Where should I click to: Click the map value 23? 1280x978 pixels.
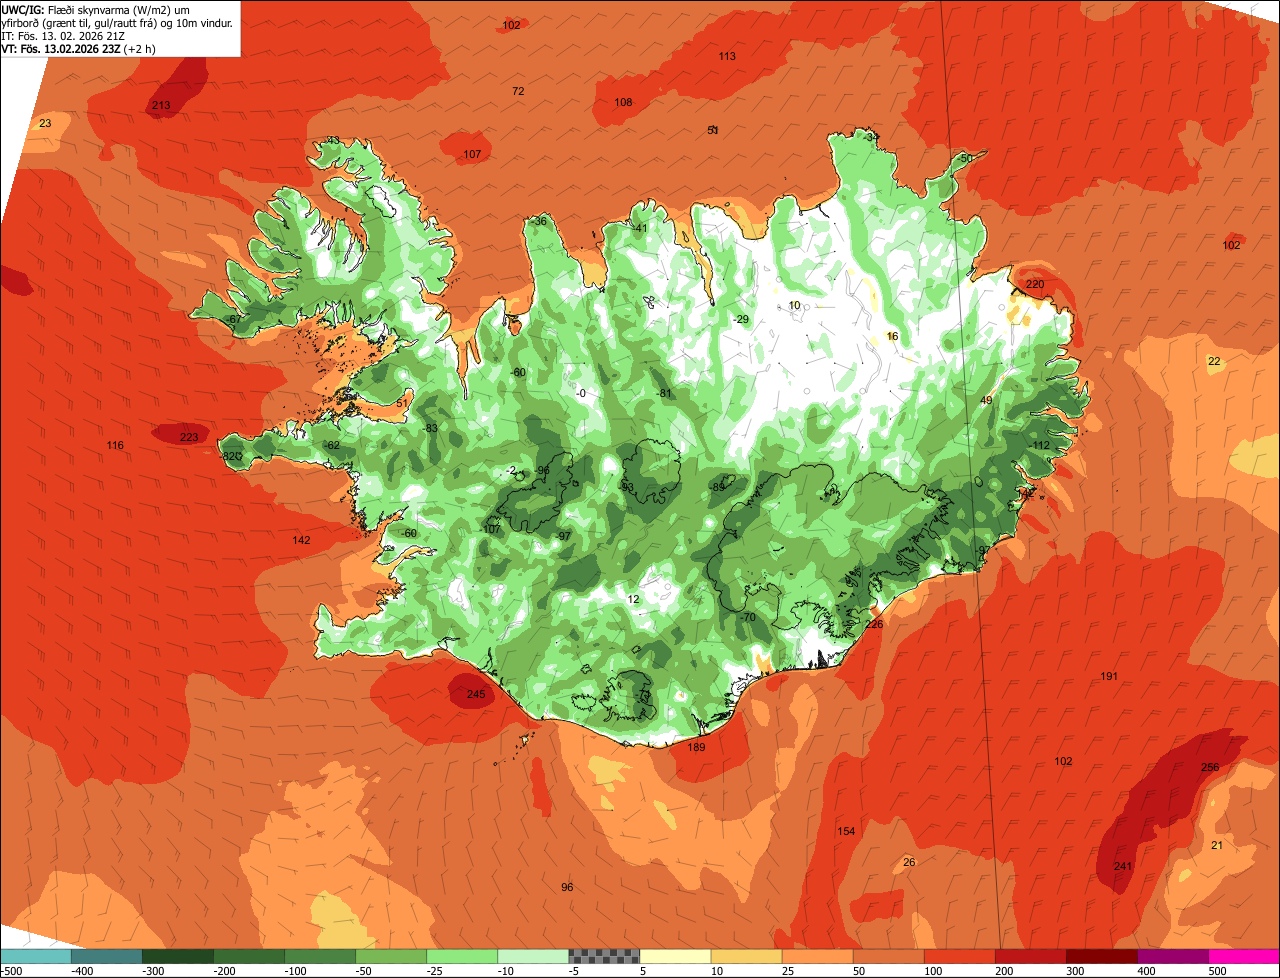click(x=45, y=123)
